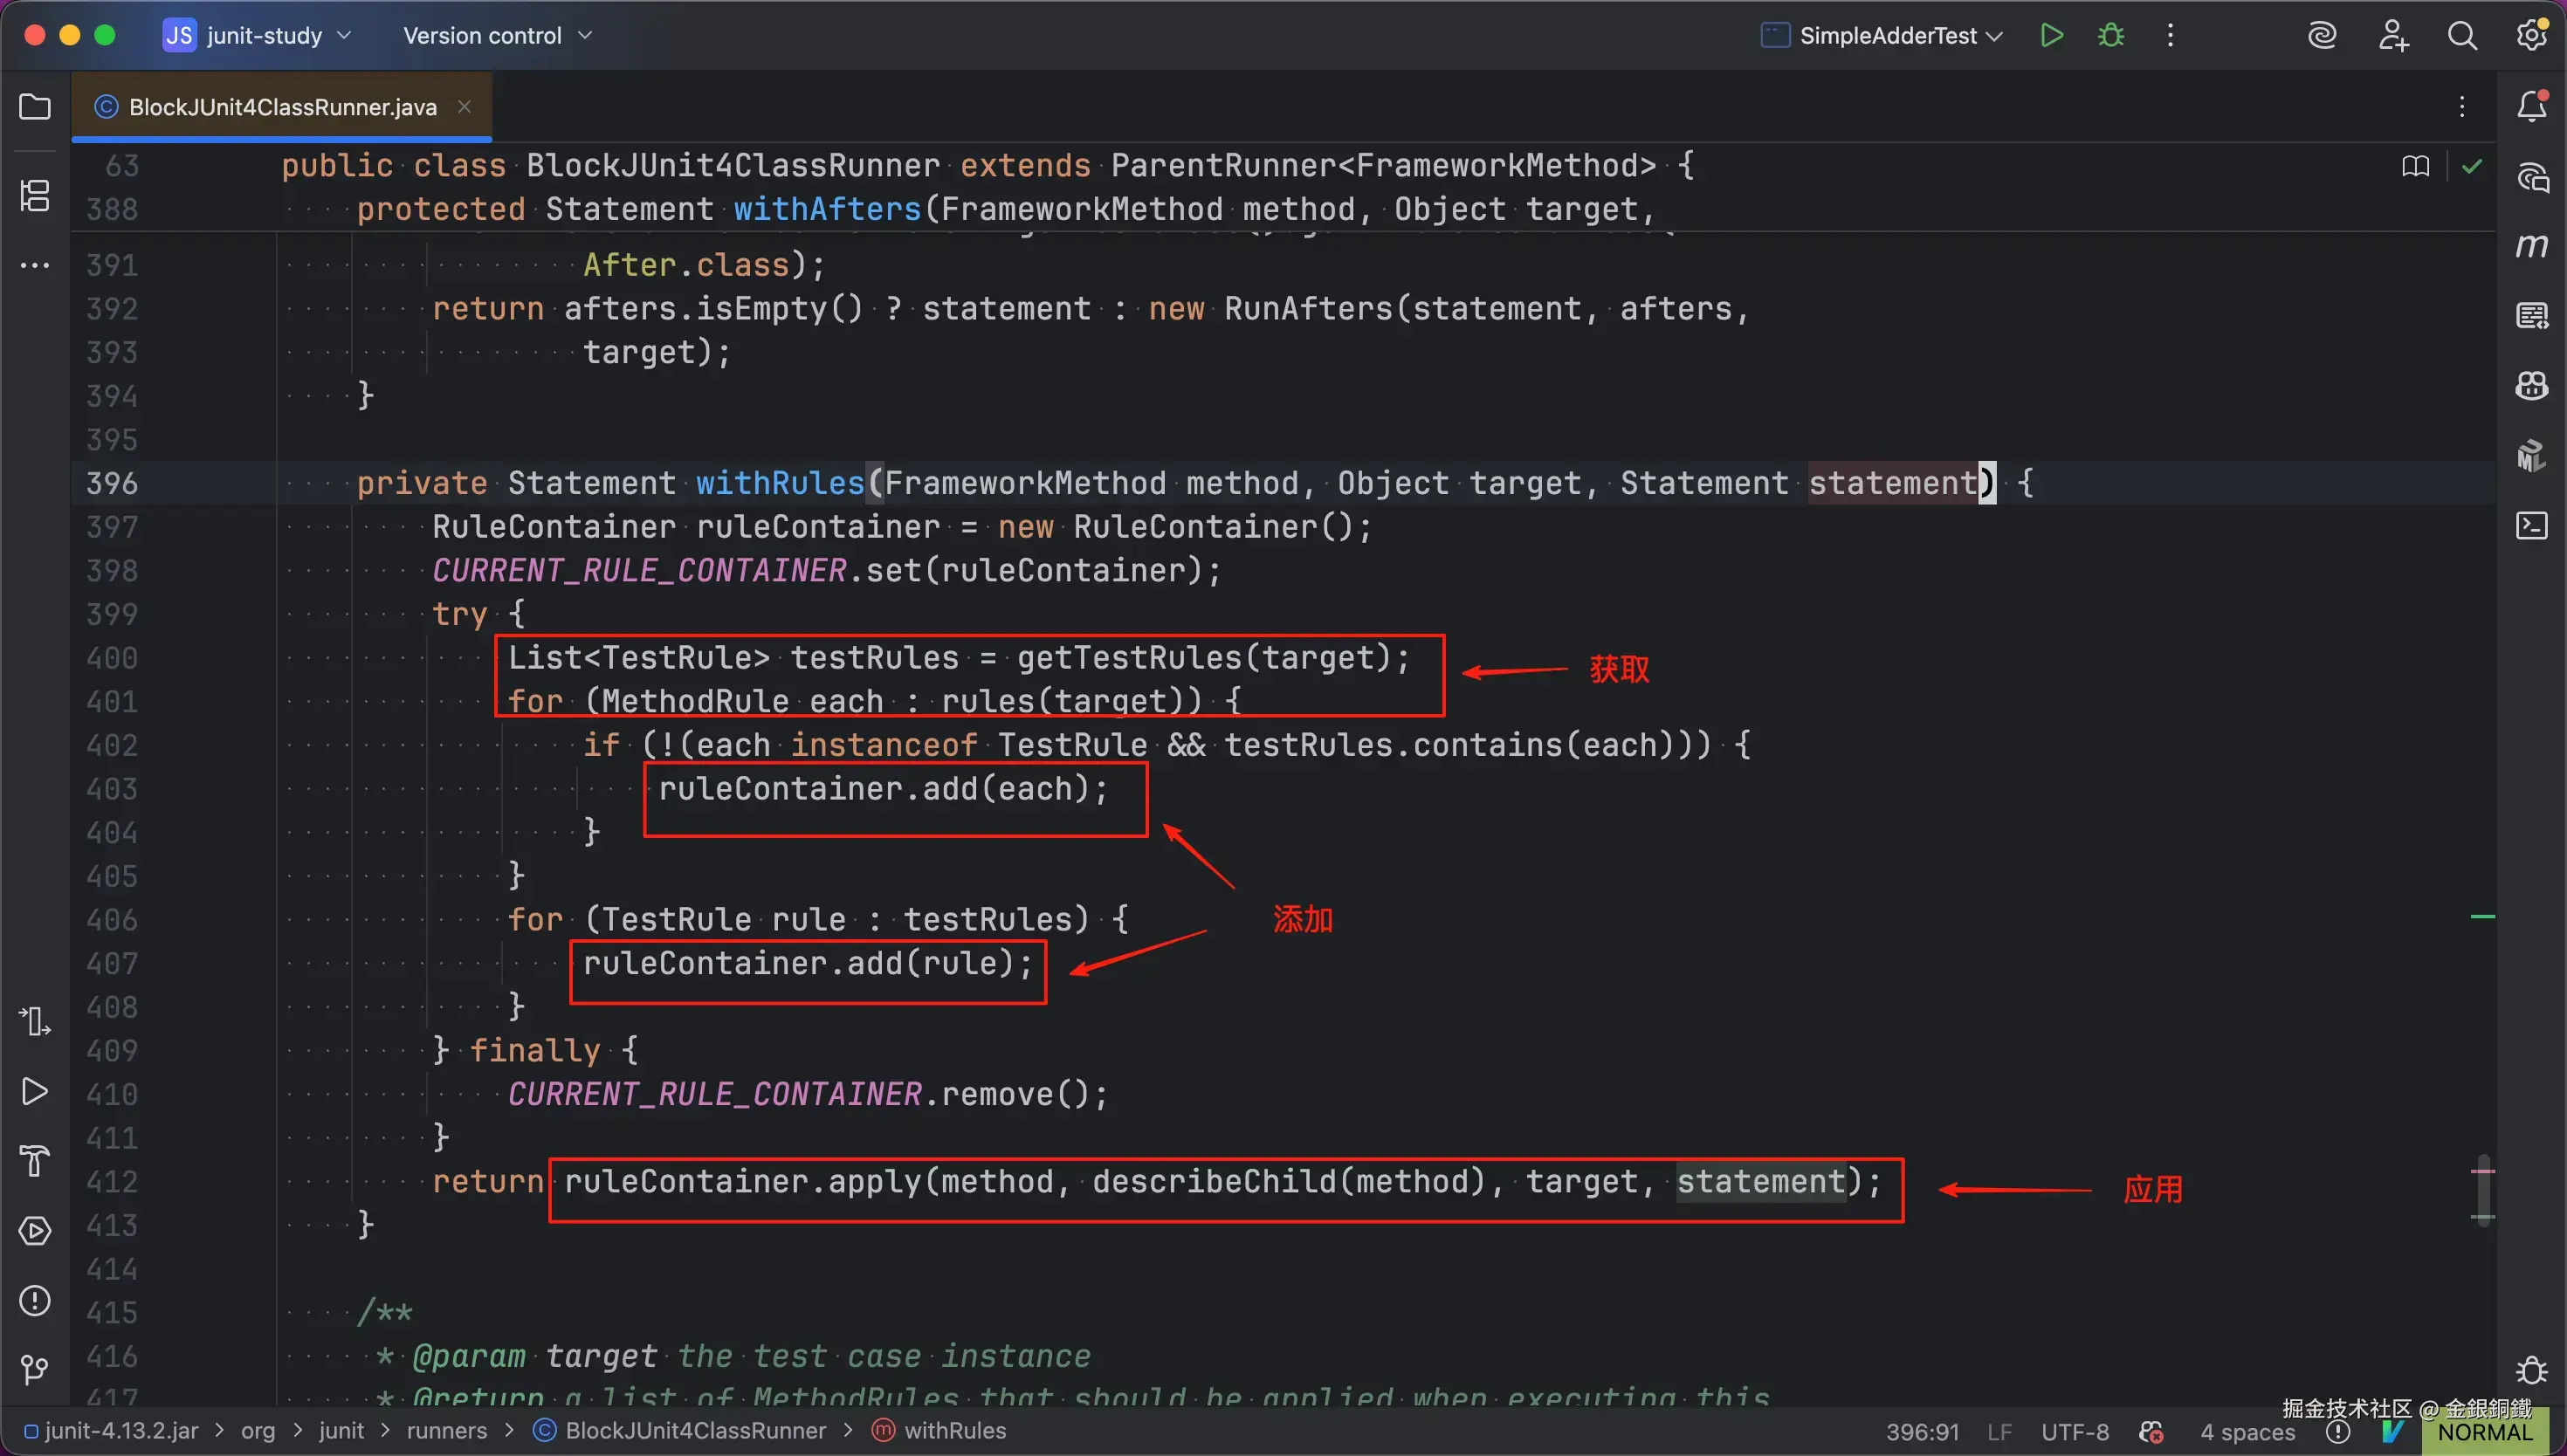The width and height of the screenshot is (2567, 1456).
Task: Open Notifications bell icon
Action: (x=2532, y=106)
